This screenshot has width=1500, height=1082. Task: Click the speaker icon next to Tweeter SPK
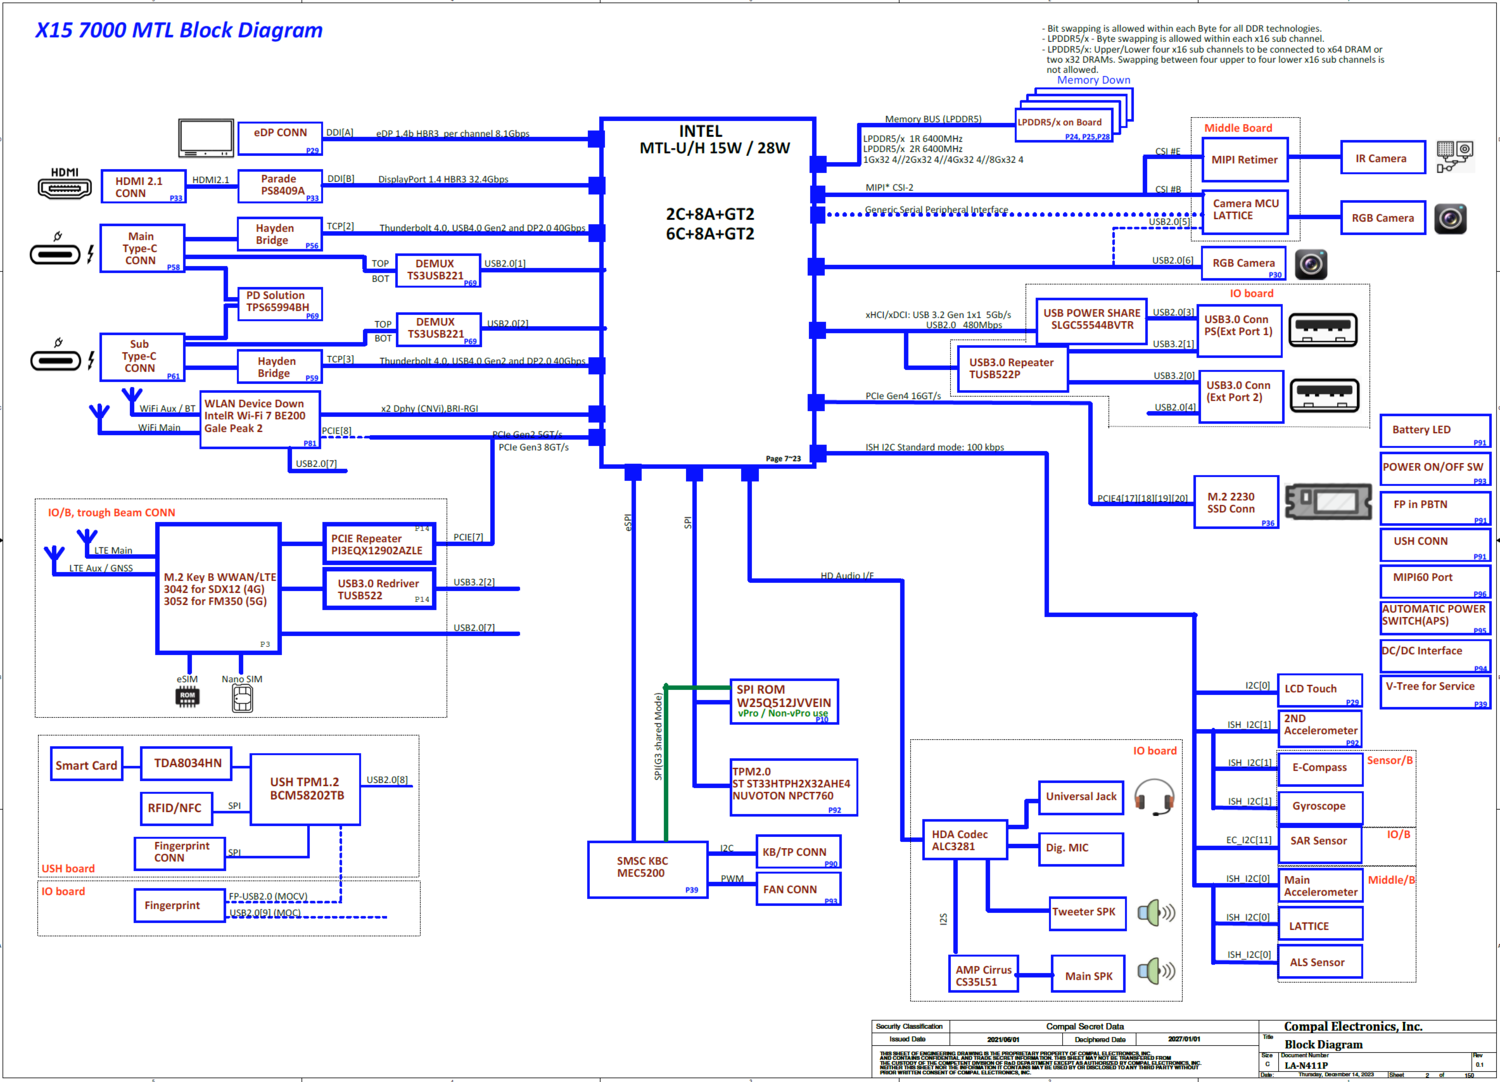[1156, 912]
